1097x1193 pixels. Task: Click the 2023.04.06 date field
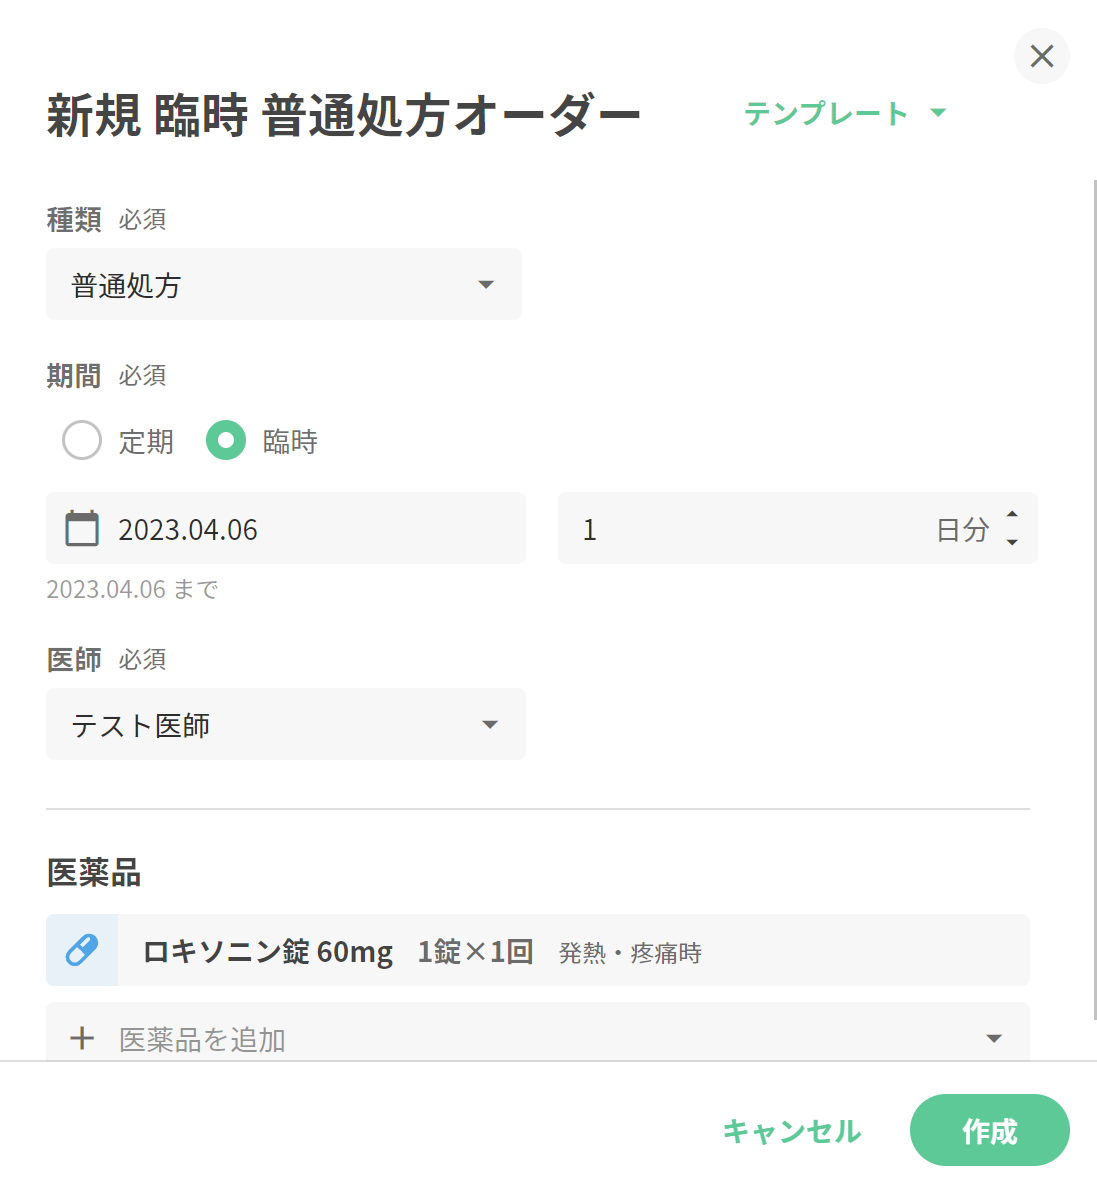click(300, 528)
